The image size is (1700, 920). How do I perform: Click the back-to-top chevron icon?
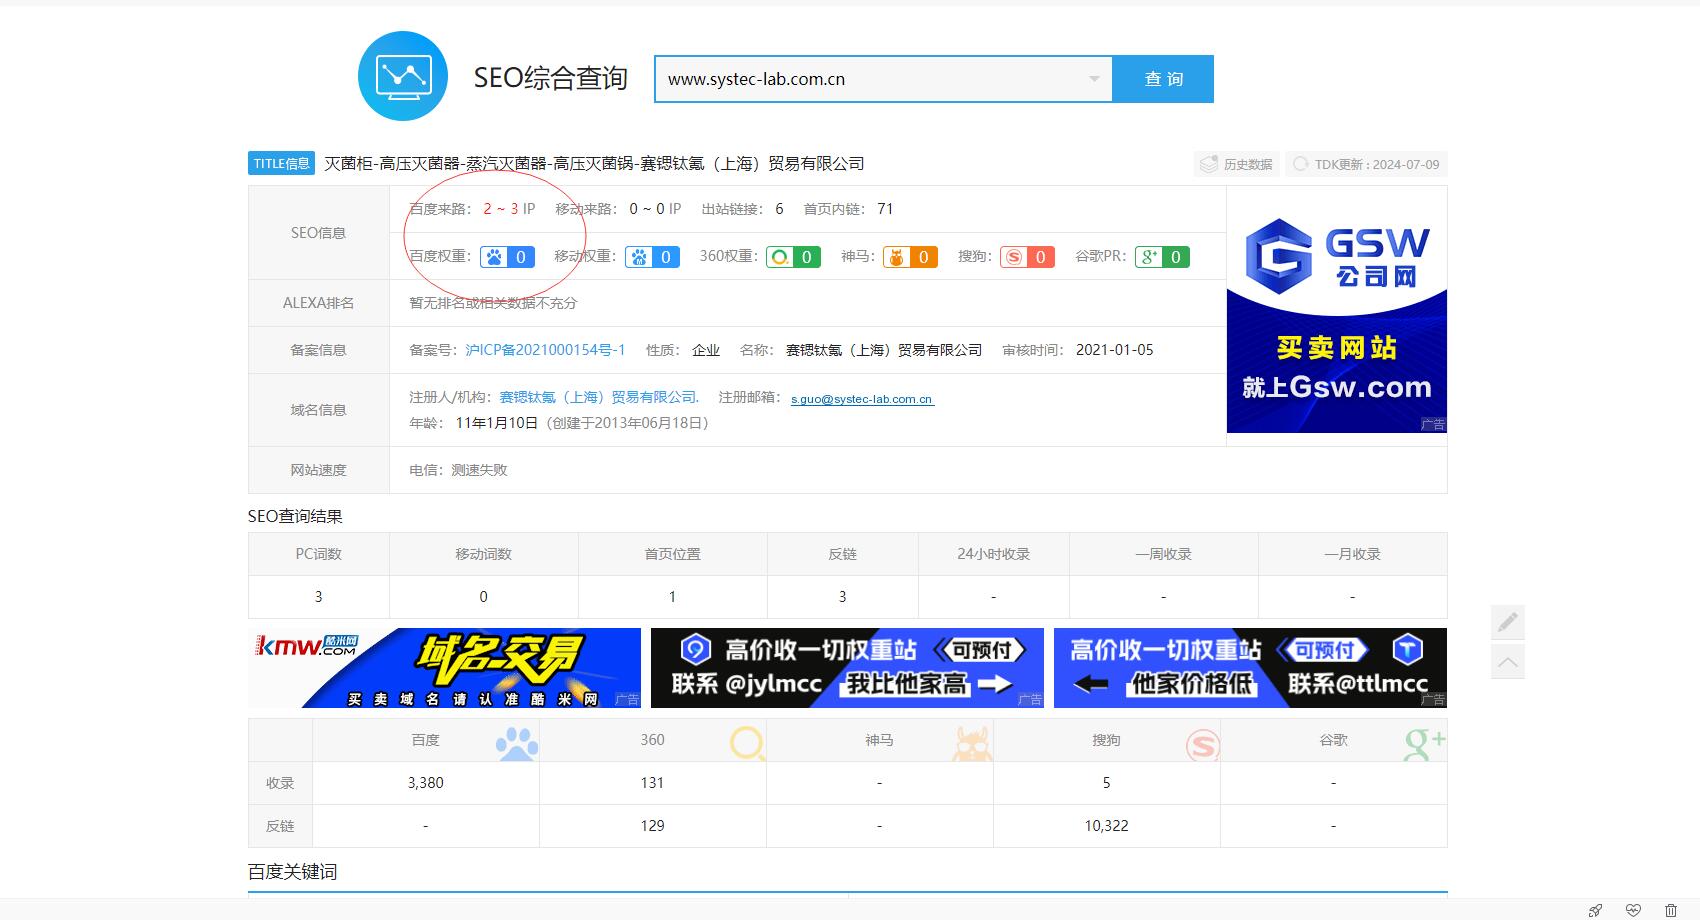[x=1508, y=662]
